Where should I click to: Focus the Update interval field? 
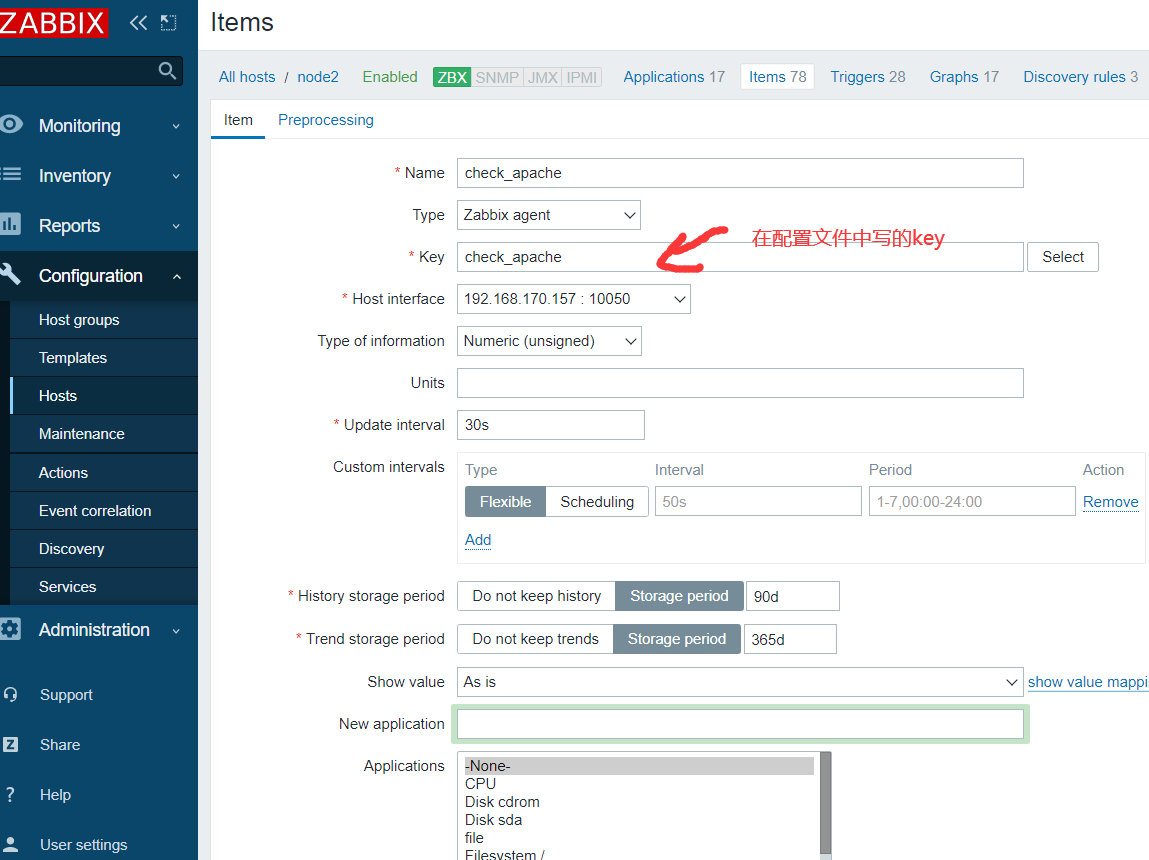pos(551,425)
